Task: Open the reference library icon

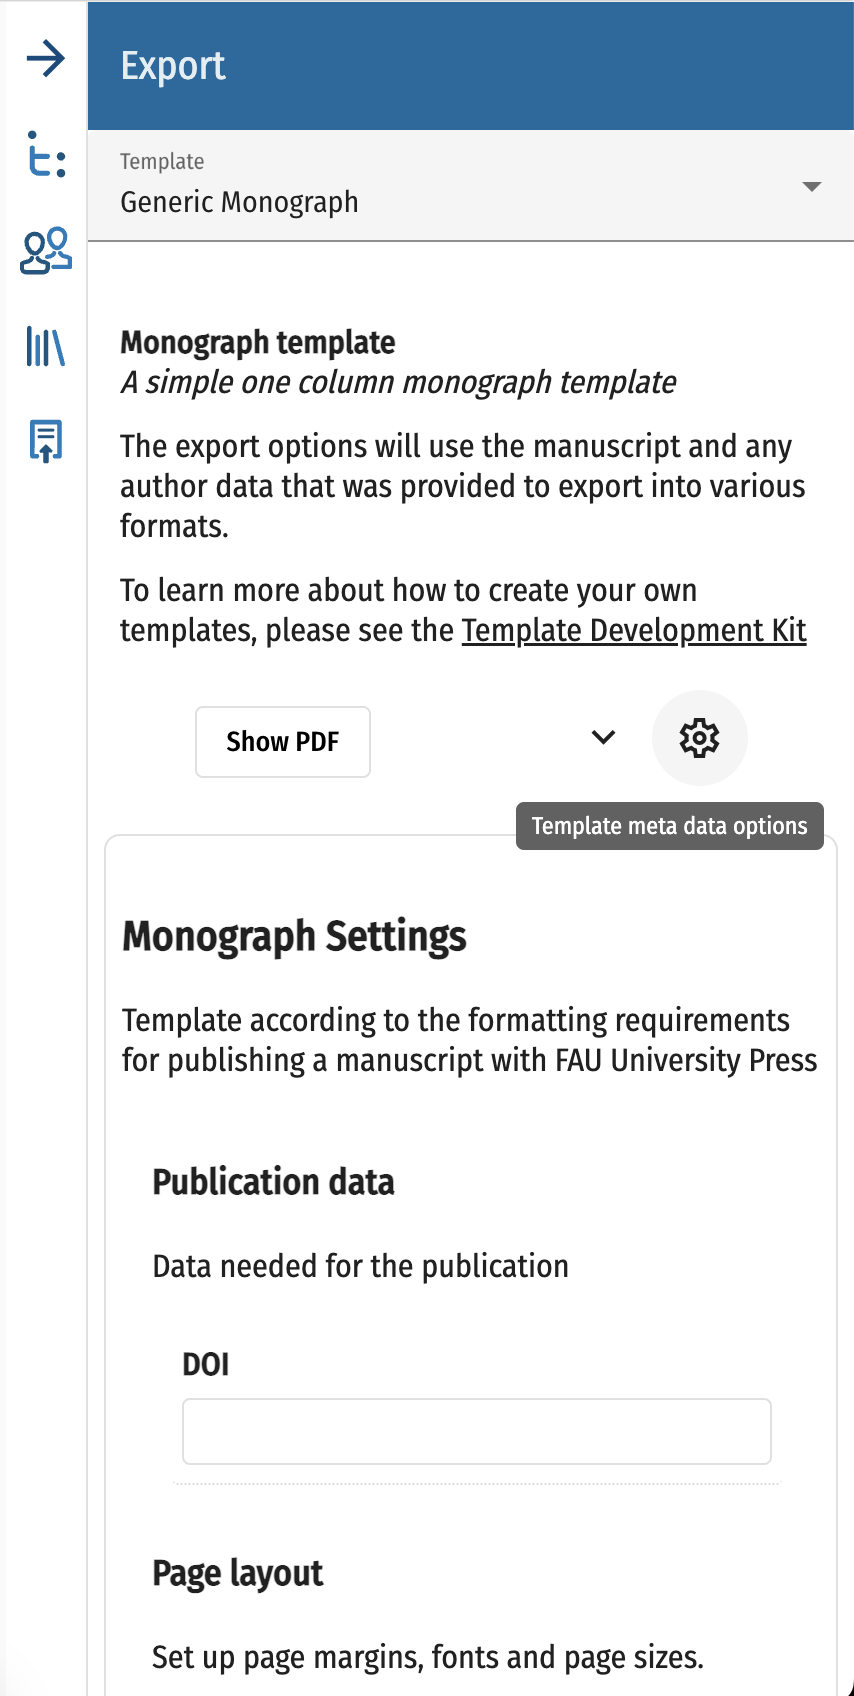Action: pyautogui.click(x=46, y=346)
